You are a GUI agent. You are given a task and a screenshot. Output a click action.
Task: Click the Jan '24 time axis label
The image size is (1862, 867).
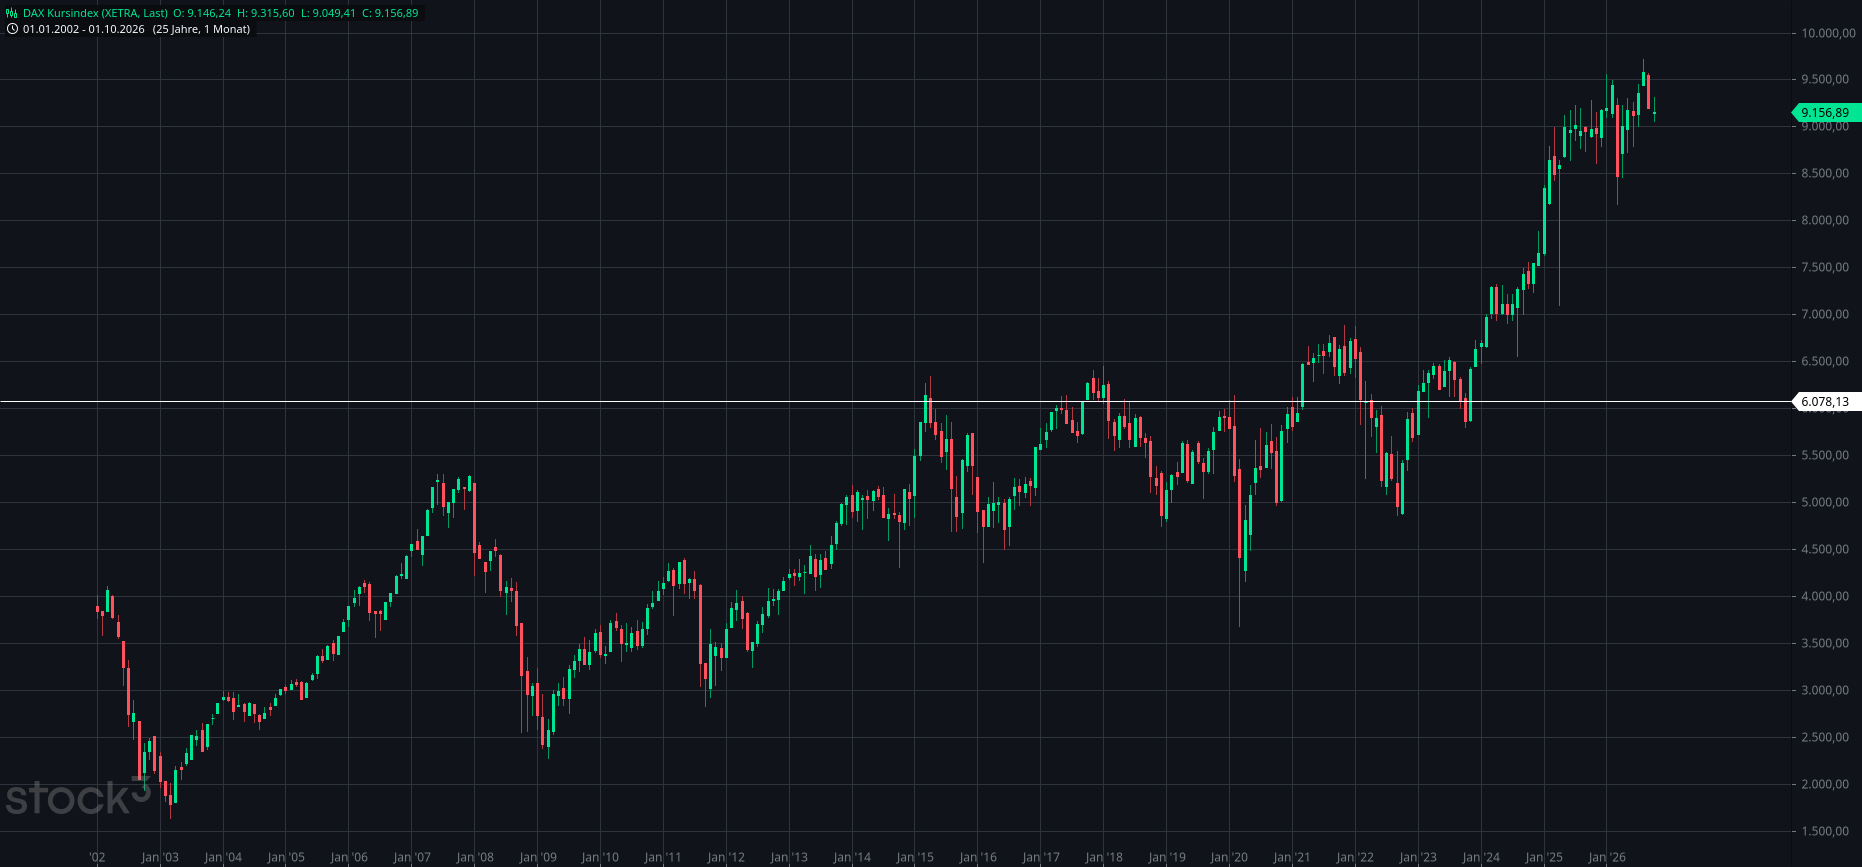pyautogui.click(x=1481, y=857)
